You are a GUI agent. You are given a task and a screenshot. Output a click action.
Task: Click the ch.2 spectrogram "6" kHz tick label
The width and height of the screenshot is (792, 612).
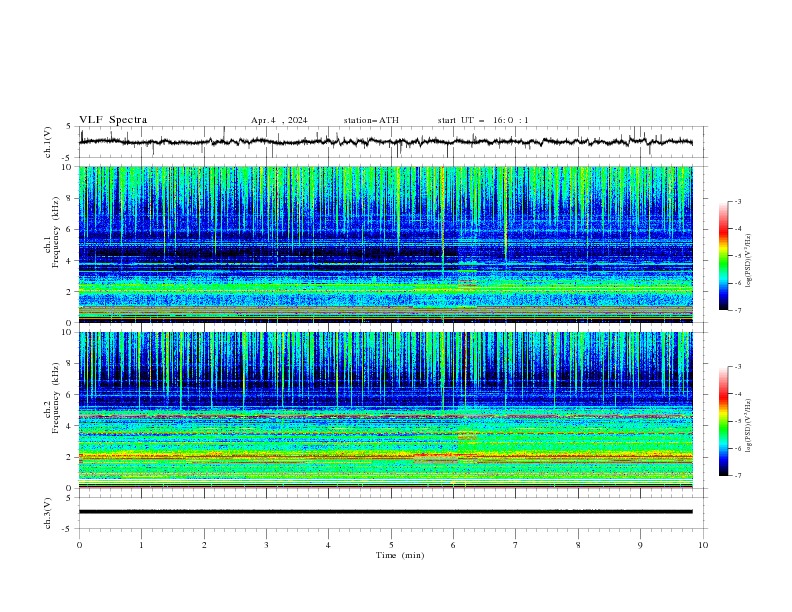[x=69, y=395]
